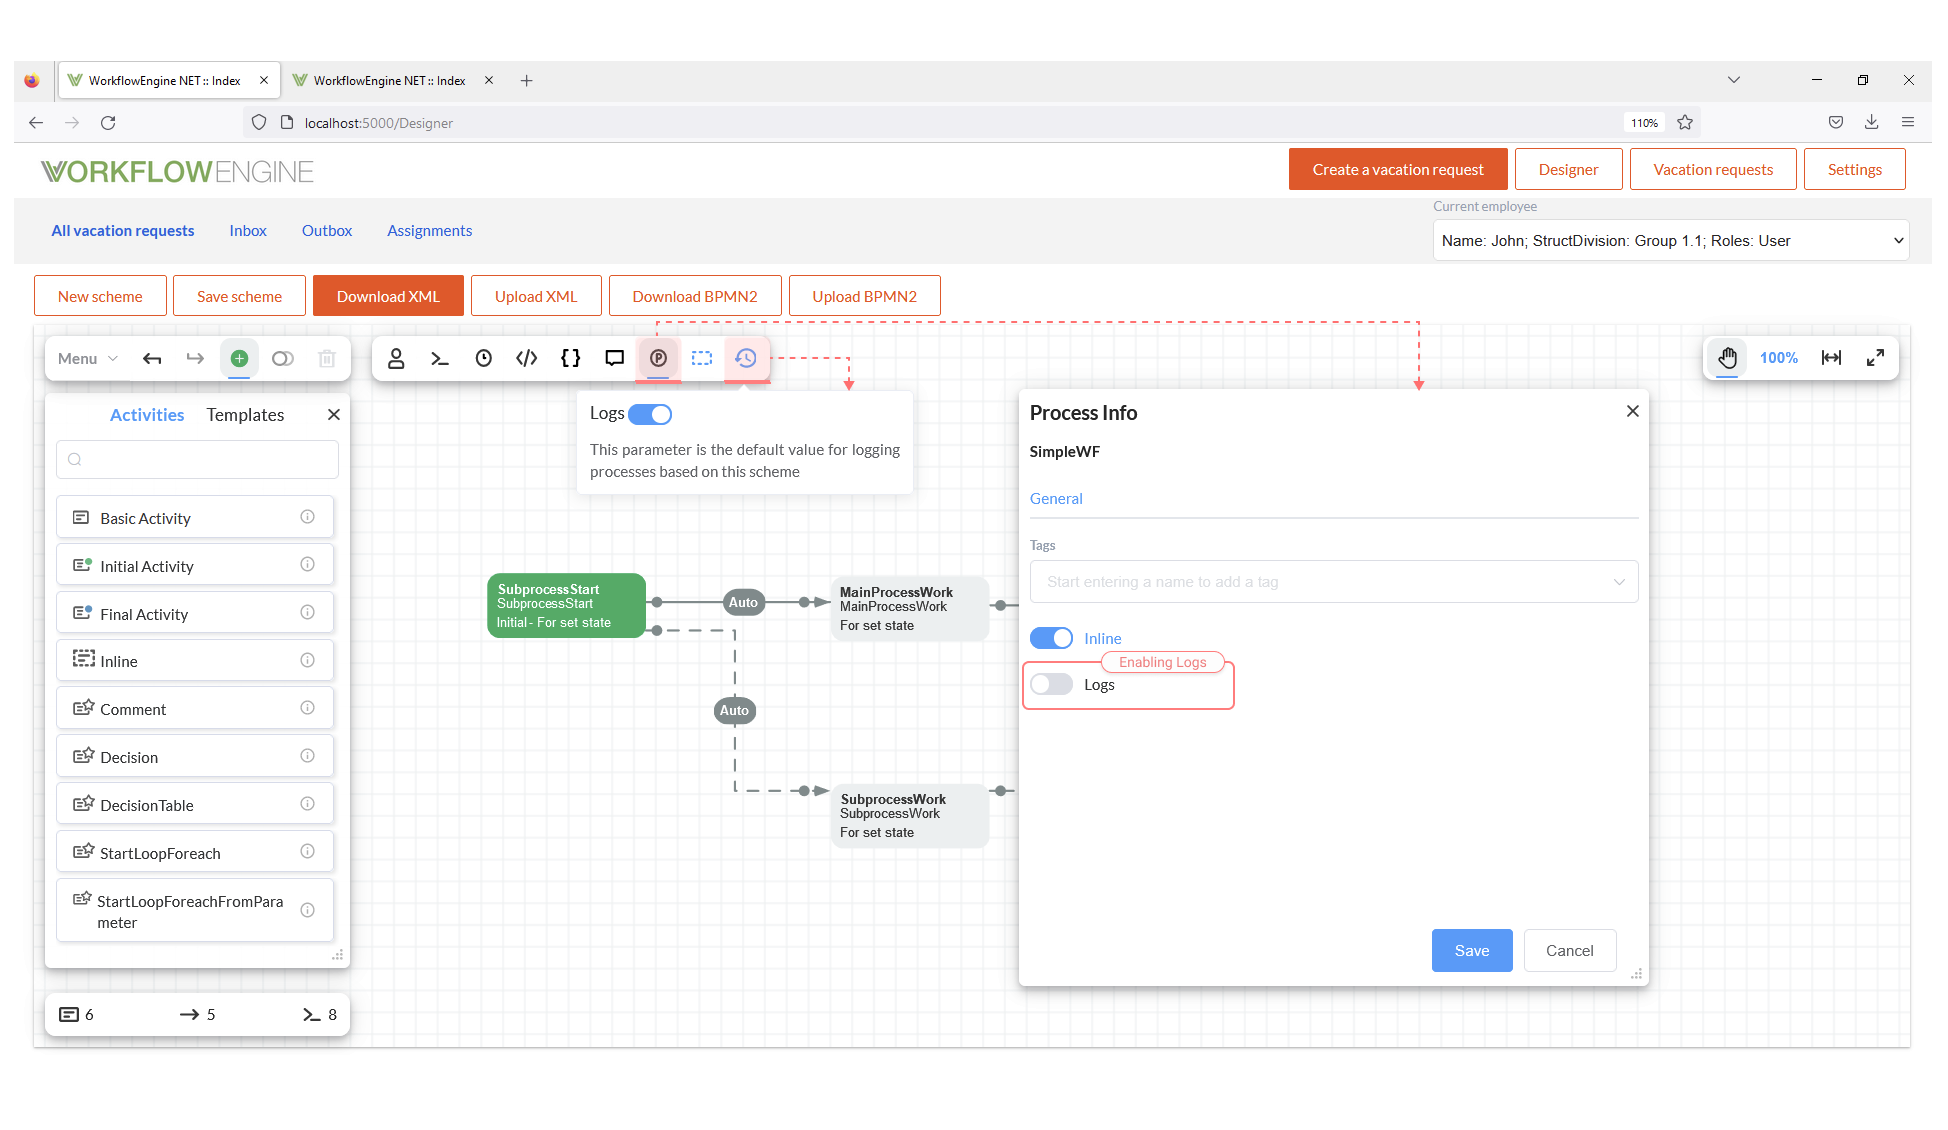Image resolution: width=1948 pixels, height=1130 pixels.
Task: Show info for StartLoopForeach activity
Action: point(308,852)
